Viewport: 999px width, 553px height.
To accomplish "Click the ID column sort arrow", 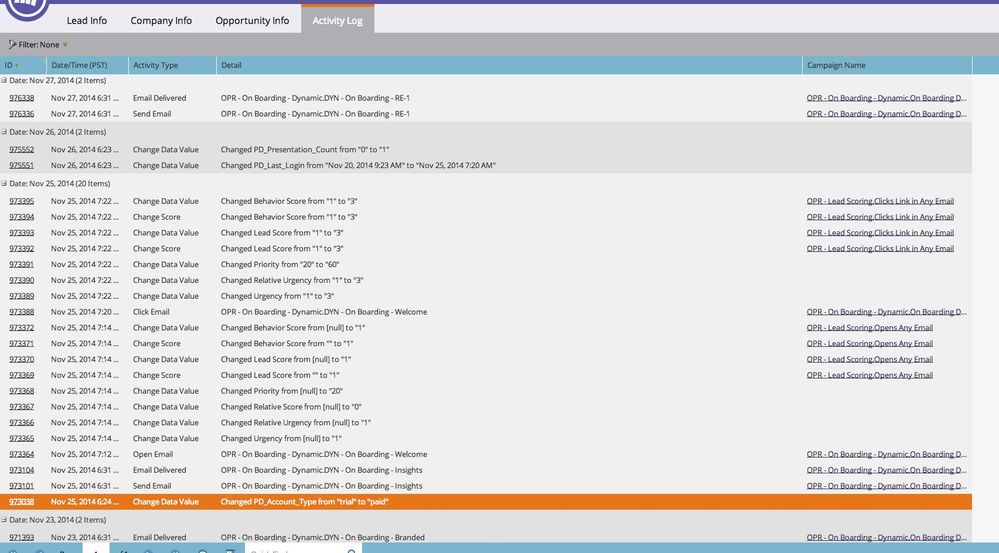I will (x=17, y=66).
